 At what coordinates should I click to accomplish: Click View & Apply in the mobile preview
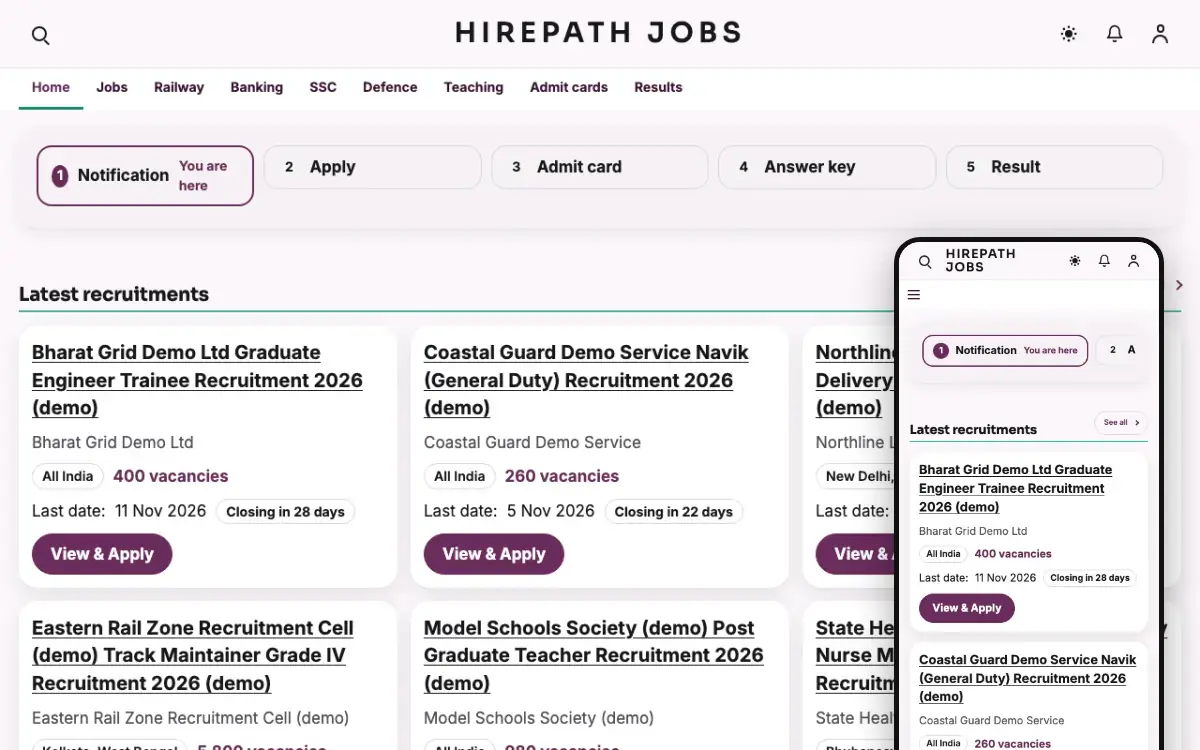coord(967,608)
